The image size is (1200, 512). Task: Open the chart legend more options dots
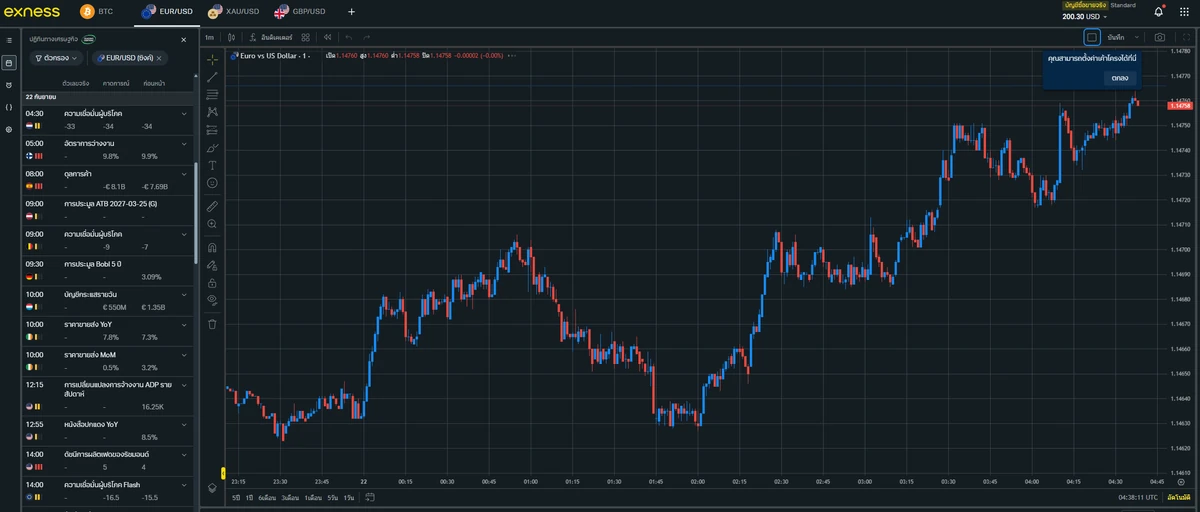pyautogui.click(x=512, y=56)
